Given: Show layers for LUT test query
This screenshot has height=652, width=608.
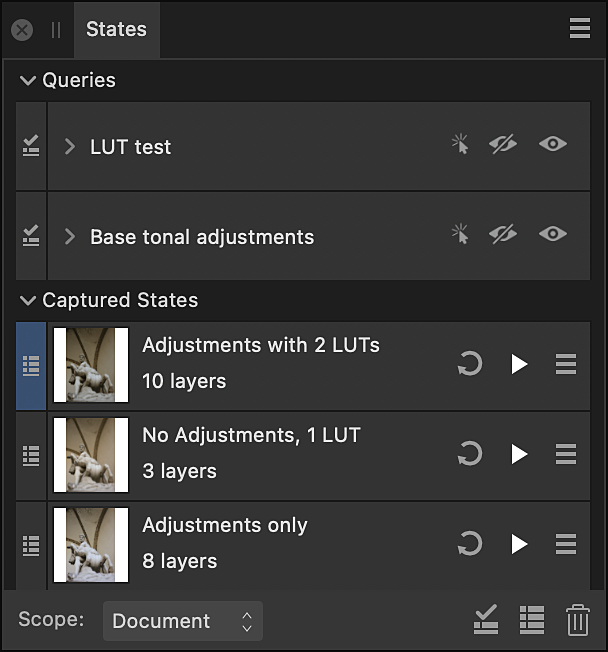Looking at the screenshot, I should coord(552,145).
